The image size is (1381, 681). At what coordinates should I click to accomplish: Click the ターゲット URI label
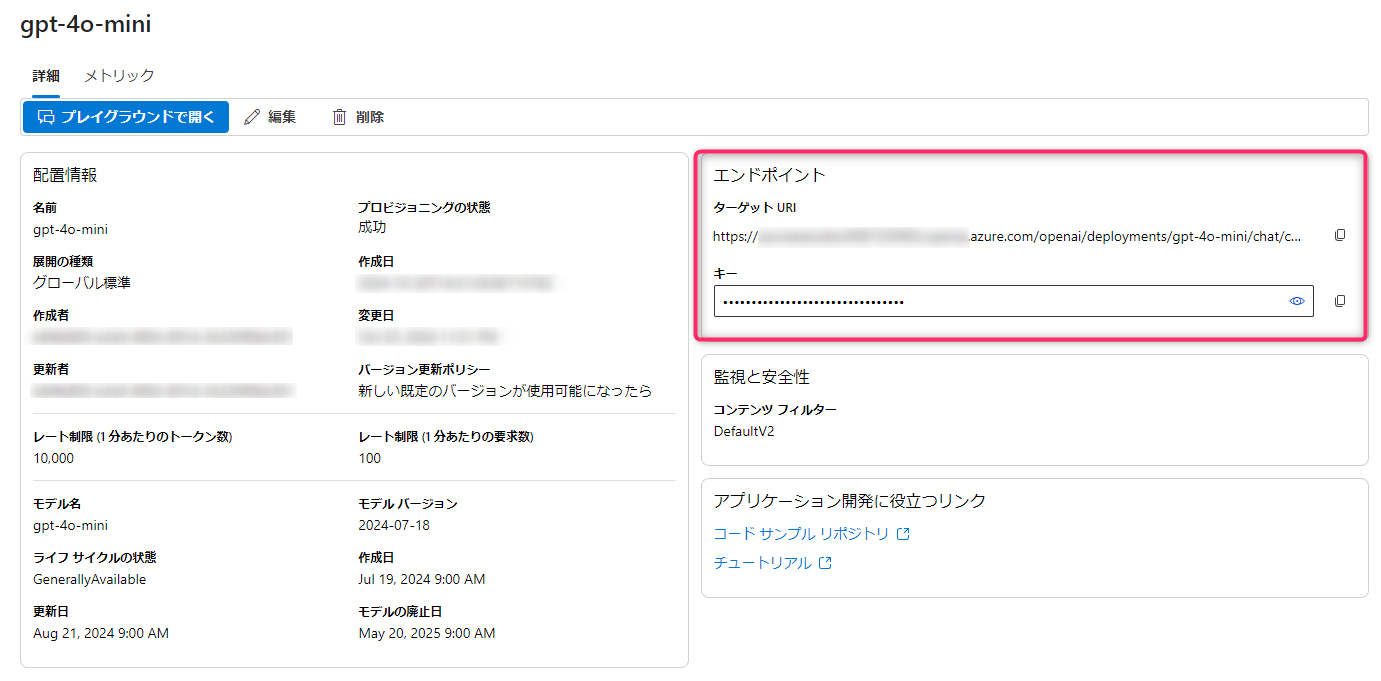[x=754, y=208]
